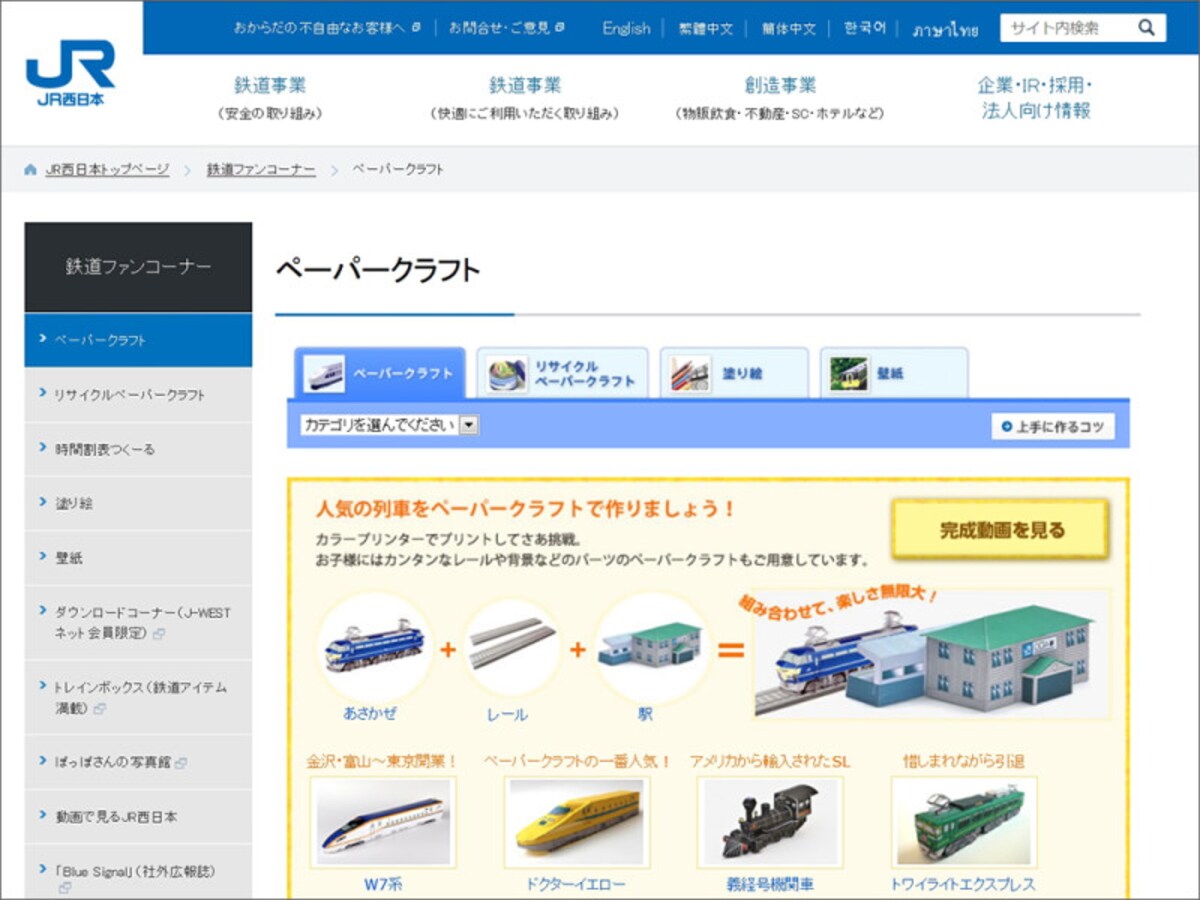The width and height of the screenshot is (1200, 900).
Task: Go to JR西日本トップページ breadcrumb
Action: click(x=108, y=170)
